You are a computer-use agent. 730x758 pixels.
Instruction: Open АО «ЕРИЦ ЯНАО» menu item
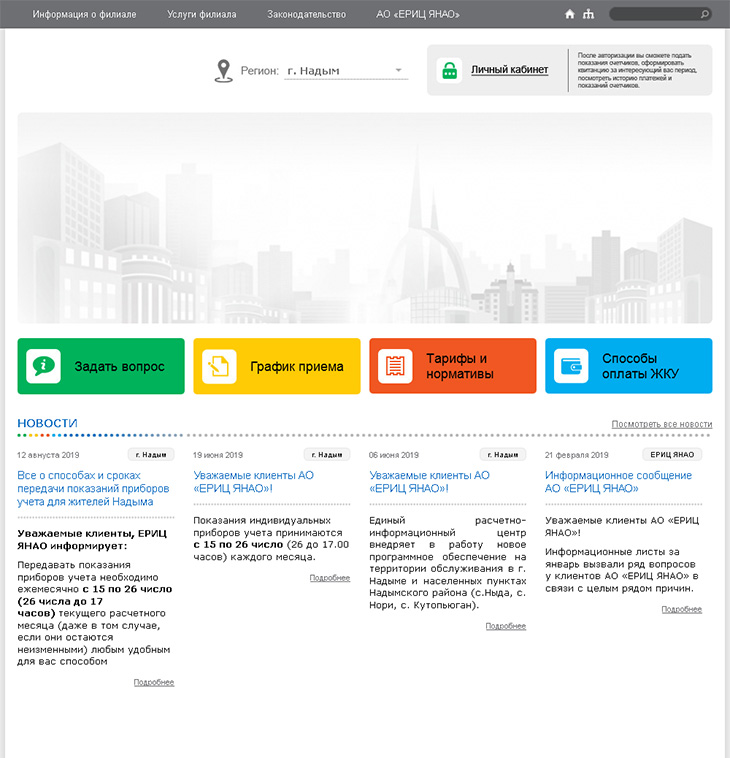418,15
